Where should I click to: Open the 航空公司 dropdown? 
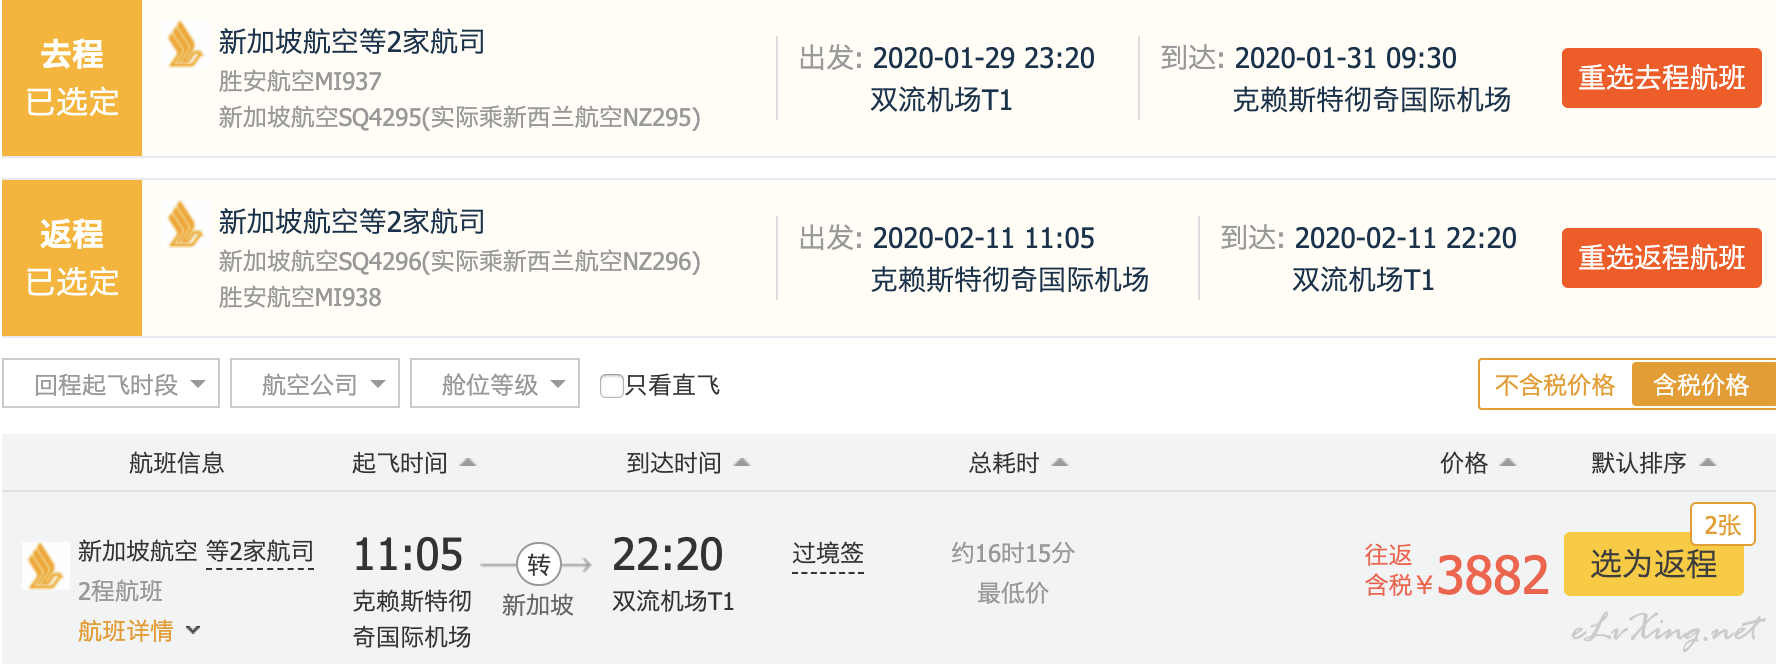pos(315,384)
